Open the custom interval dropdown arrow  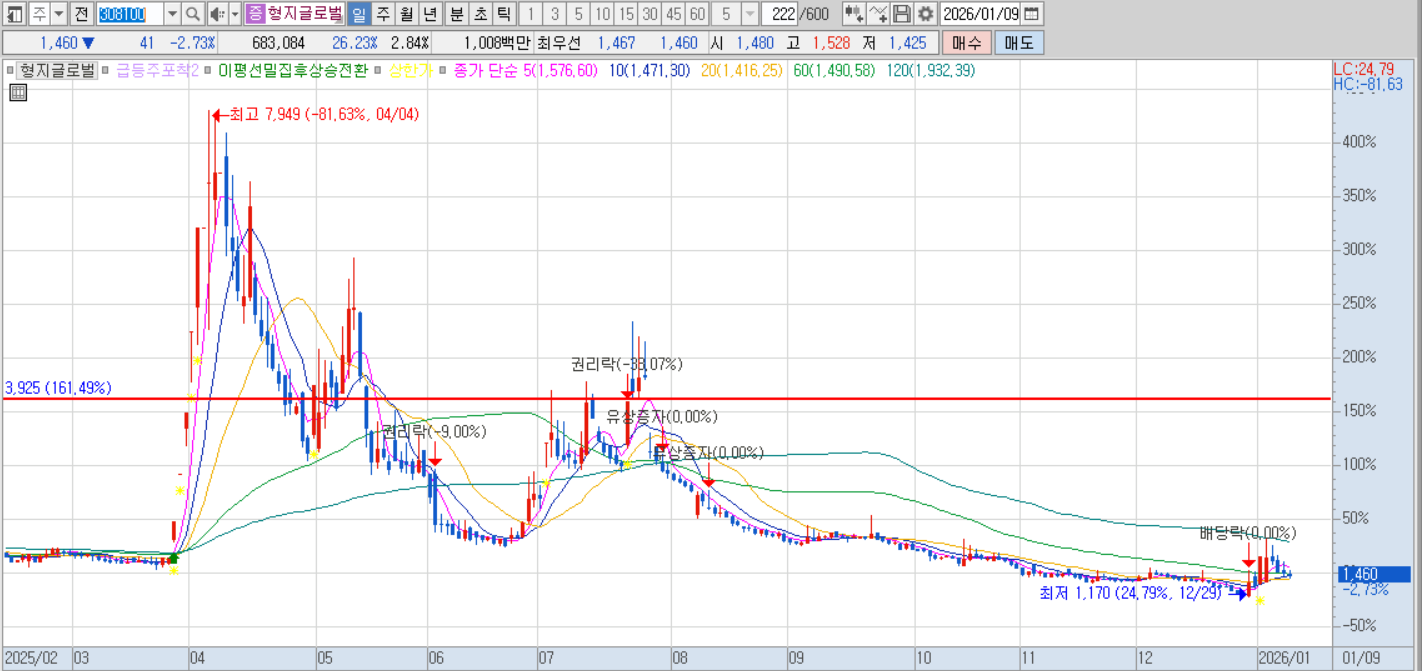tap(750, 14)
